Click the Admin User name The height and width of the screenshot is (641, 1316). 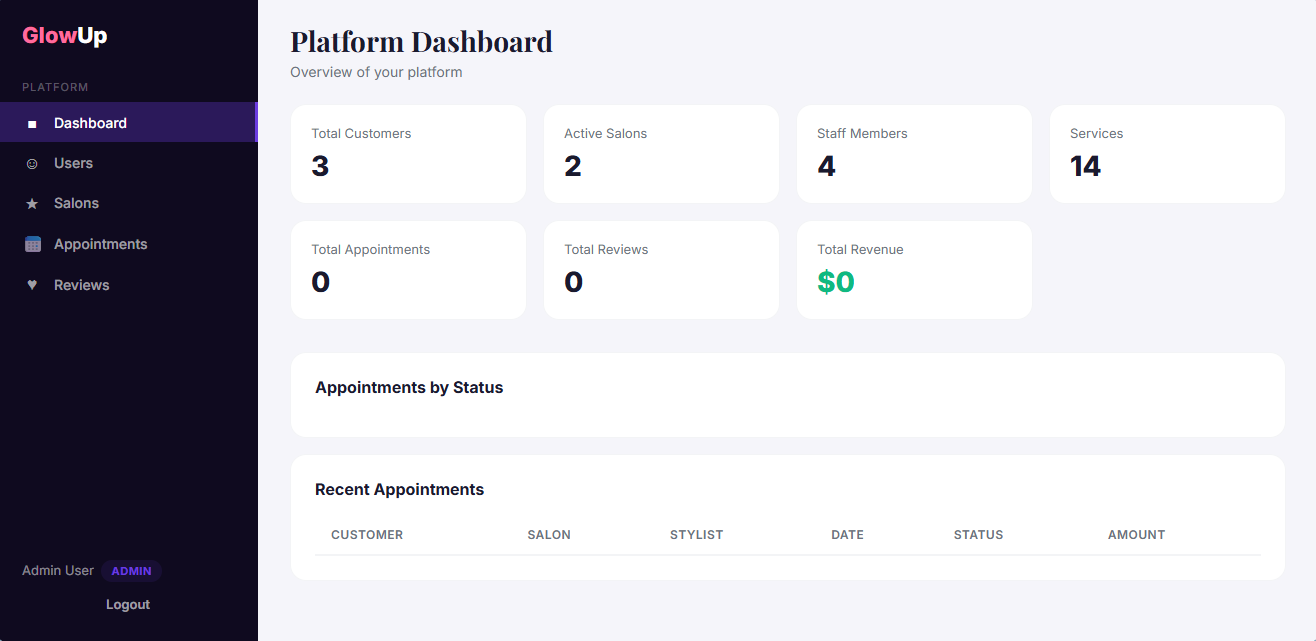(58, 570)
